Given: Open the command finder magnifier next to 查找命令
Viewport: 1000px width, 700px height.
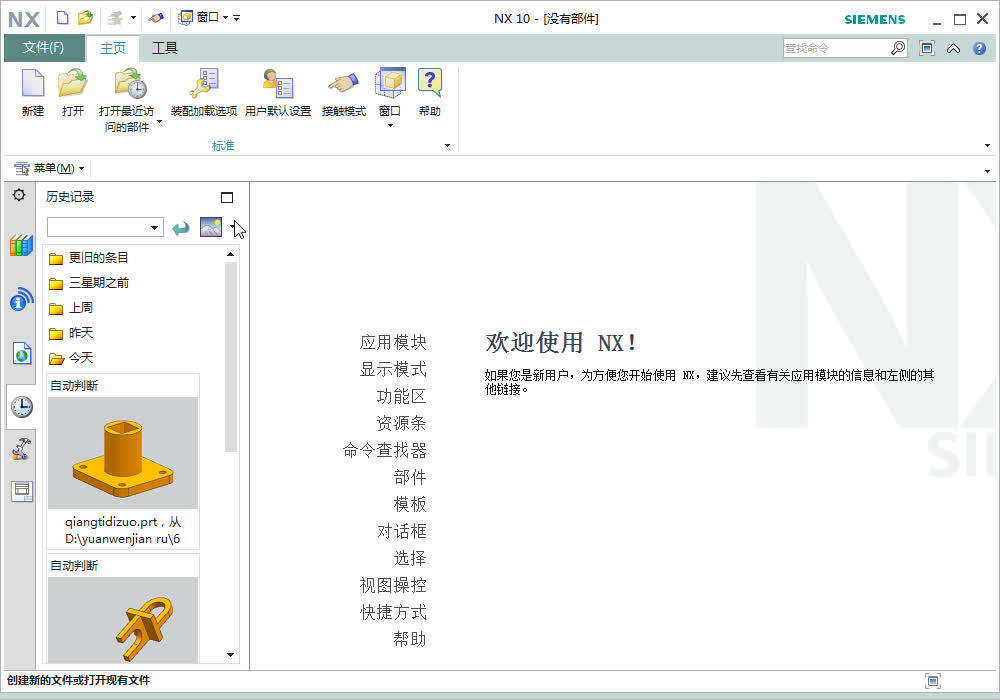Looking at the screenshot, I should tap(897, 47).
